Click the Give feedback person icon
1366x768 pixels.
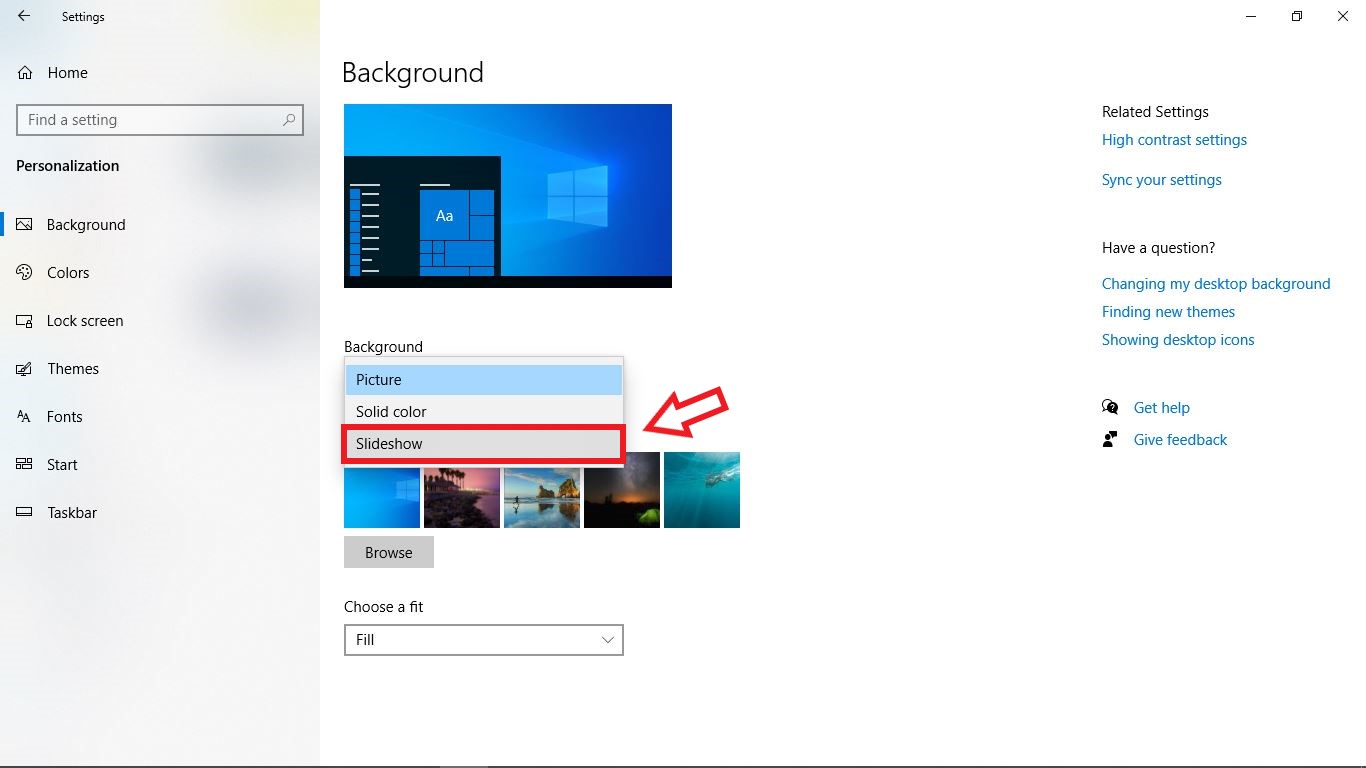point(1110,439)
